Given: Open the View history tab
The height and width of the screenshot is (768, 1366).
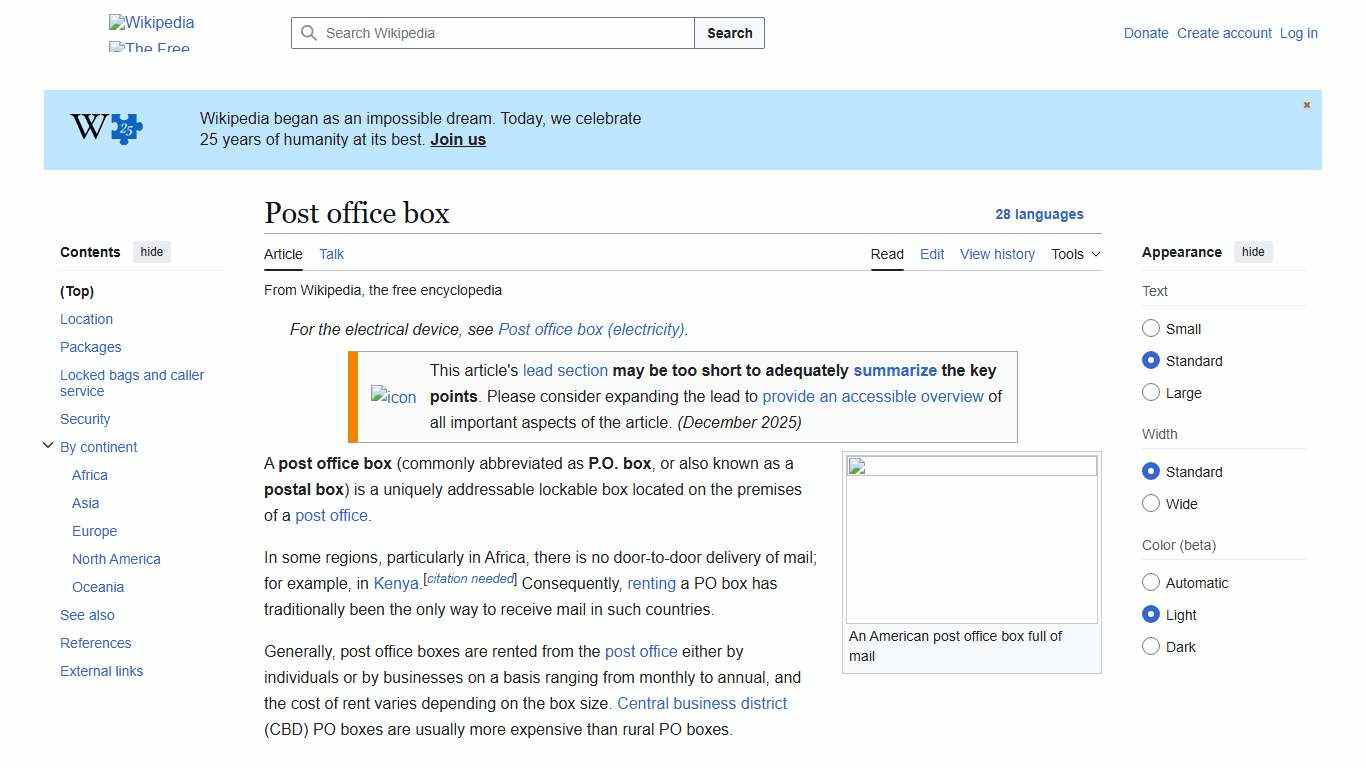Looking at the screenshot, I should (997, 254).
